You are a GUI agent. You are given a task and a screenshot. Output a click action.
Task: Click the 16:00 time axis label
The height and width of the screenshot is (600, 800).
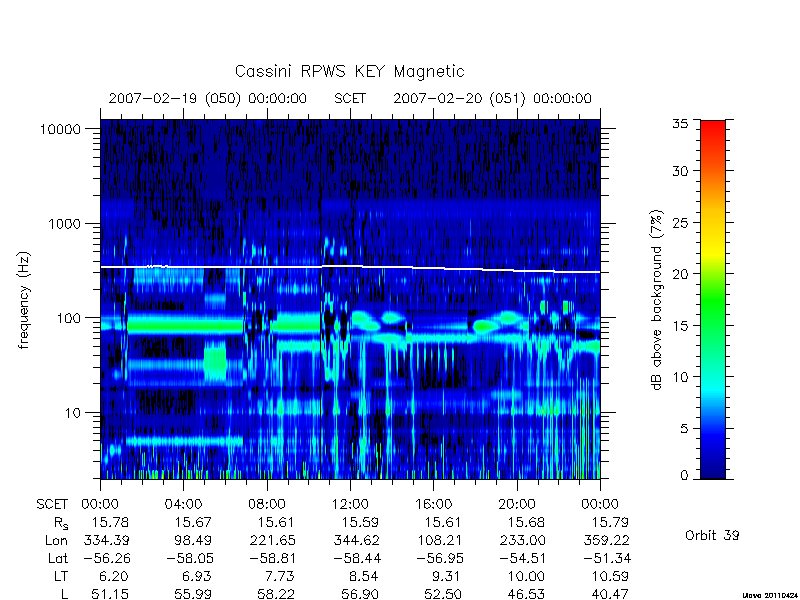pos(434,505)
